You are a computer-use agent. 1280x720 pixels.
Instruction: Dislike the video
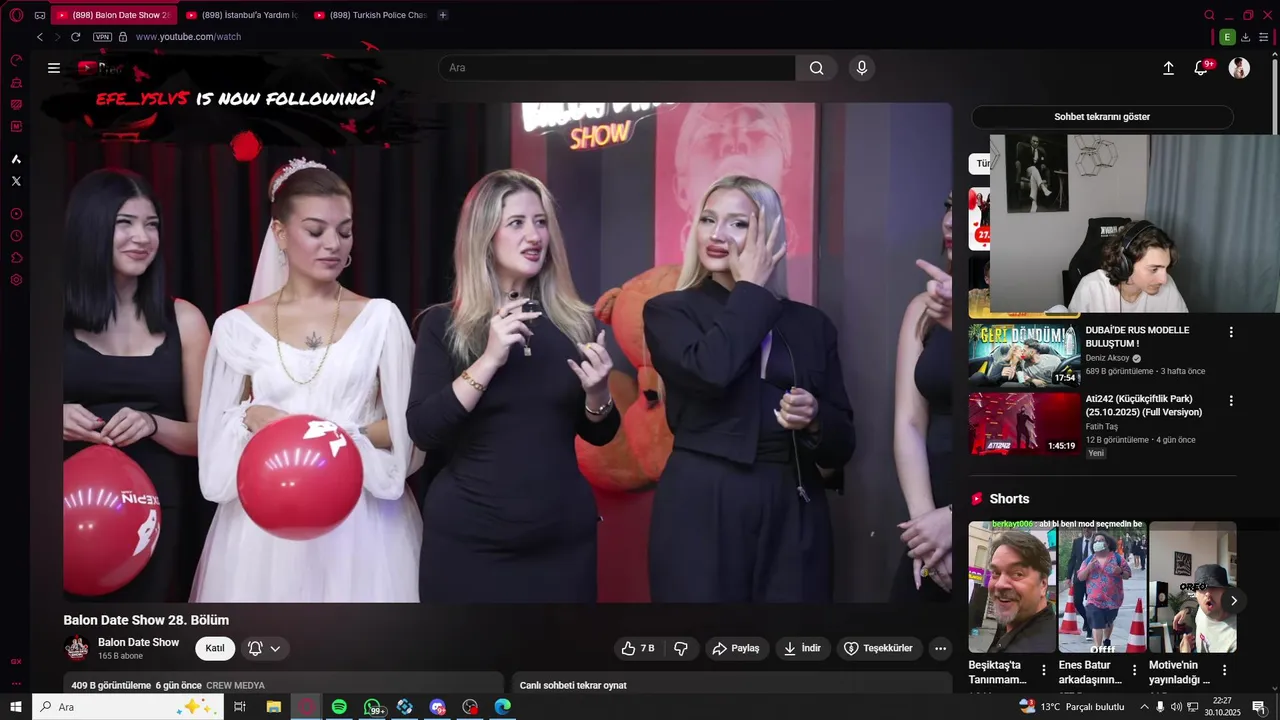(x=681, y=648)
